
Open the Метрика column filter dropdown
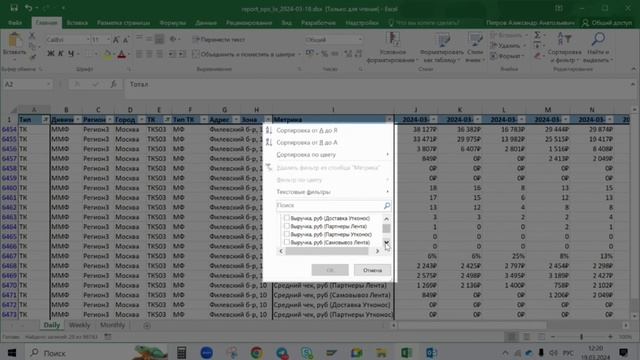[389, 120]
